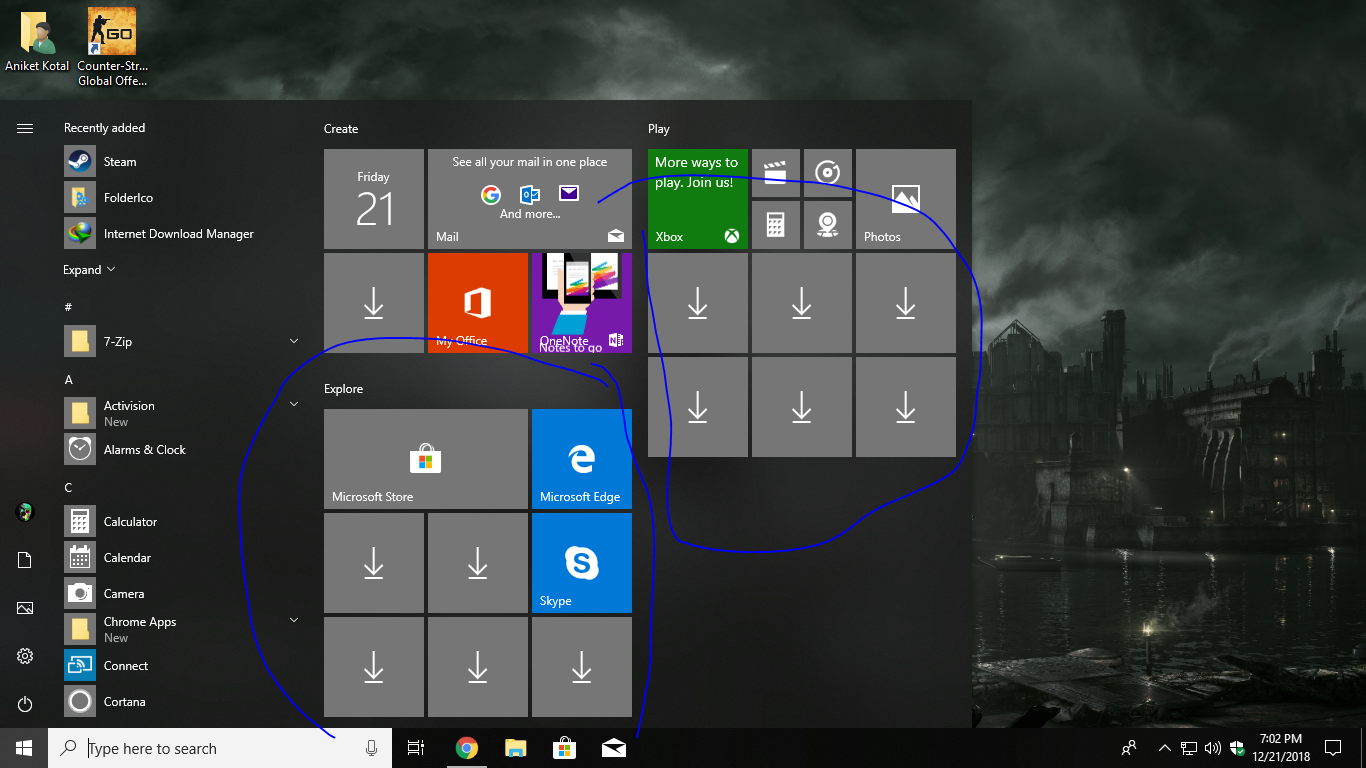Viewport: 1366px width, 768px height.
Task: Jump to letter A index
Action: 69,380
